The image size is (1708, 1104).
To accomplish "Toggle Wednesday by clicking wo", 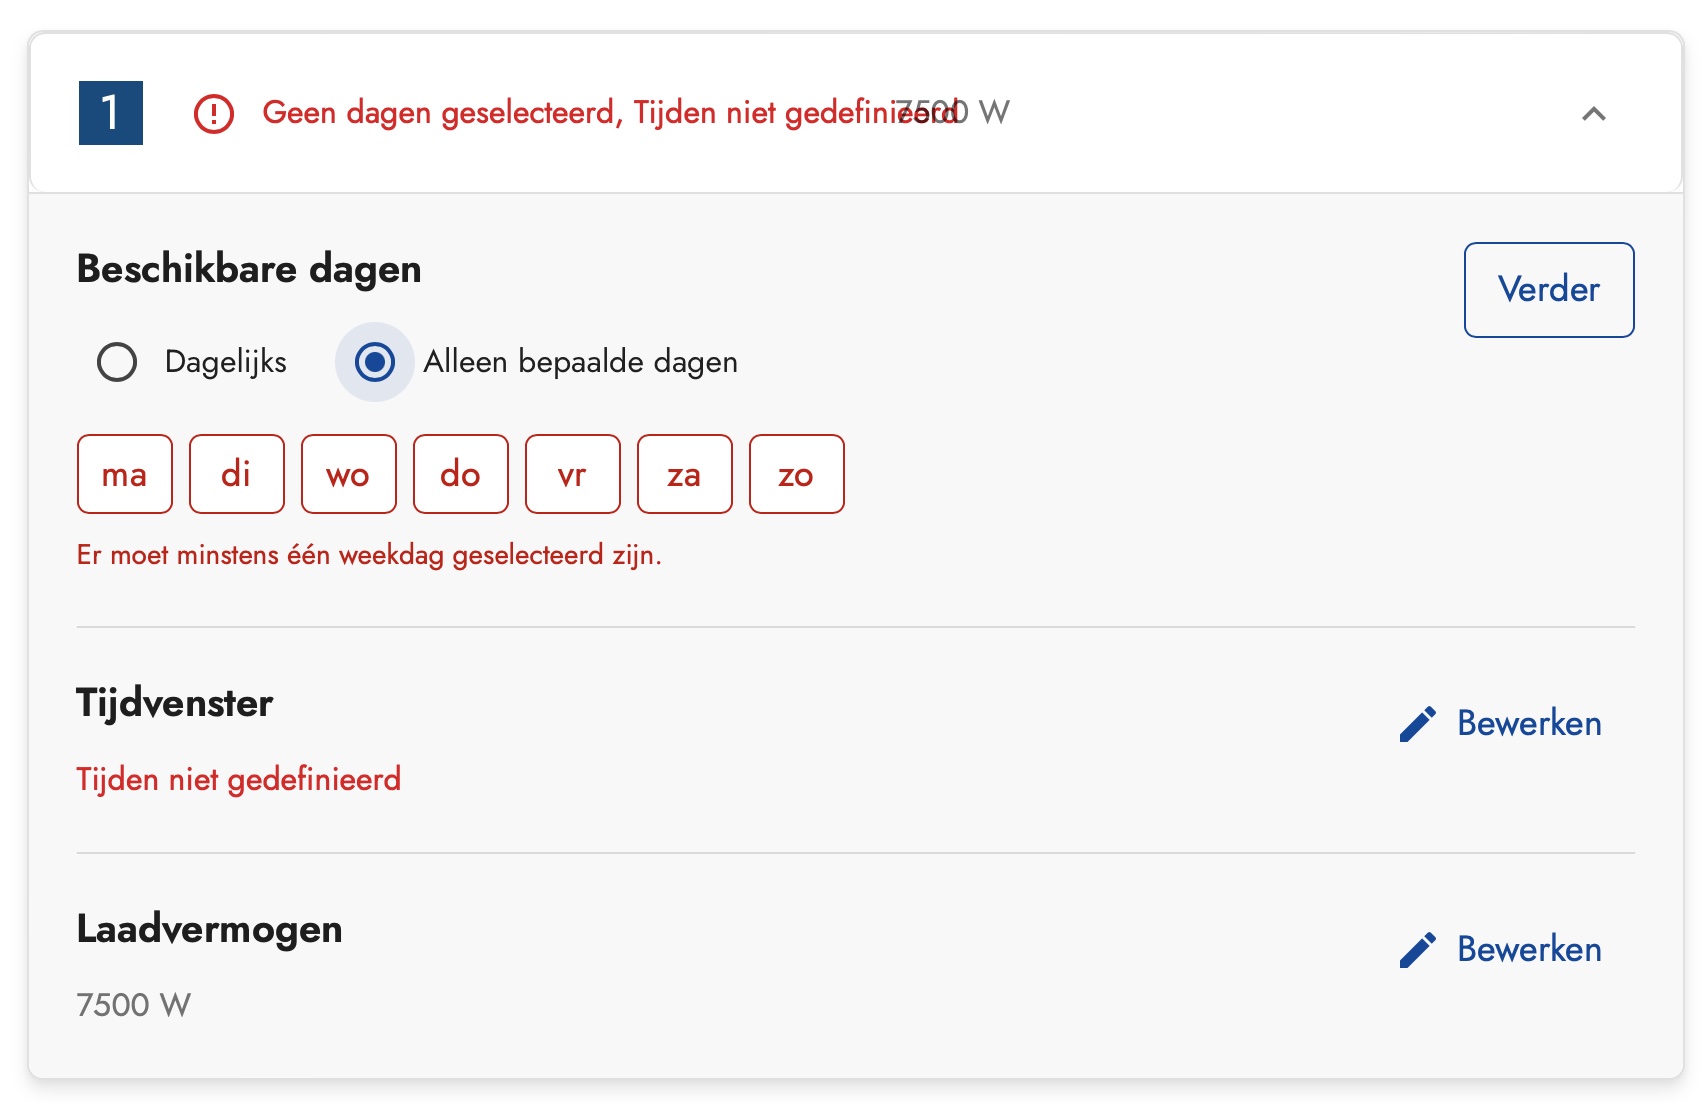I will [x=348, y=474].
